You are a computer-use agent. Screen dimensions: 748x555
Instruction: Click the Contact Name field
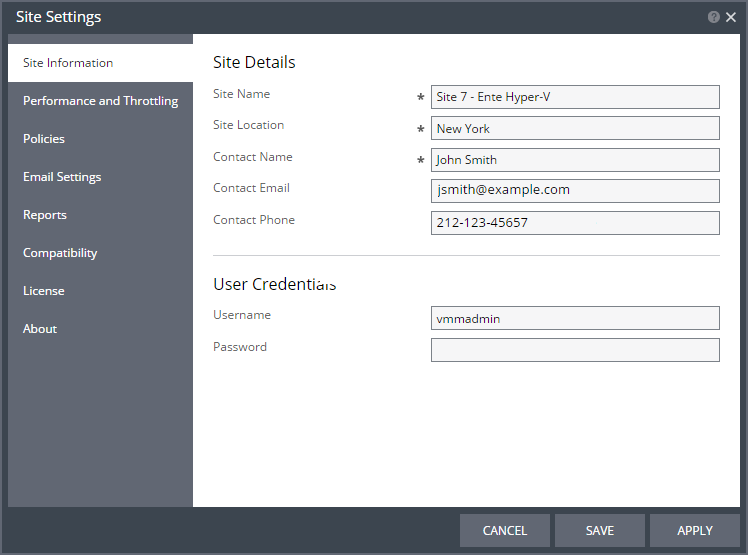(x=575, y=160)
